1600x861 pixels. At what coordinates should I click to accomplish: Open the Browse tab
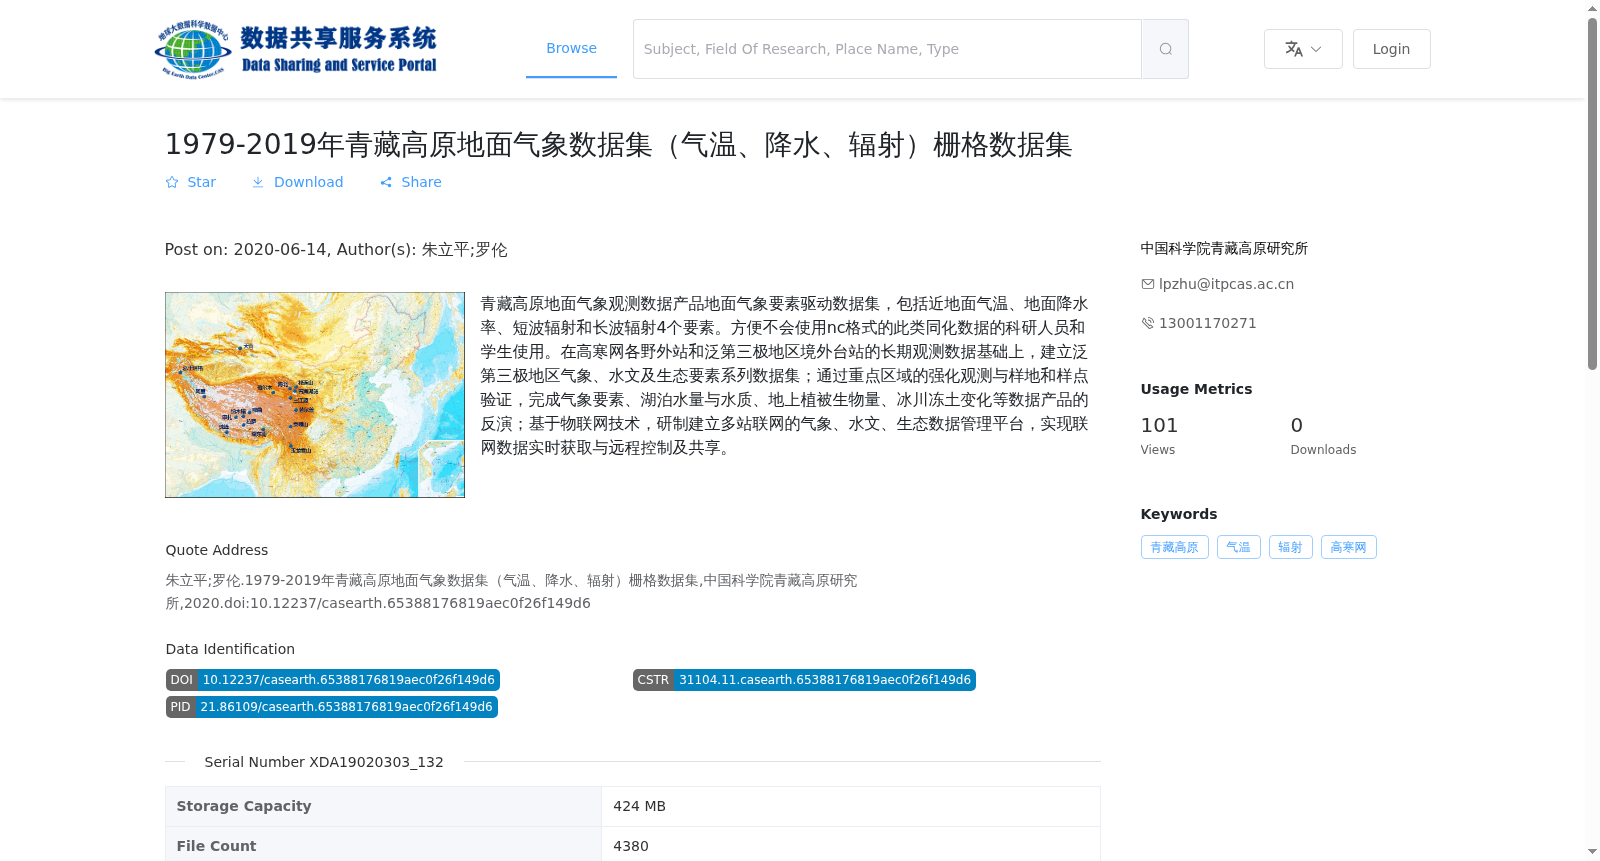(571, 48)
